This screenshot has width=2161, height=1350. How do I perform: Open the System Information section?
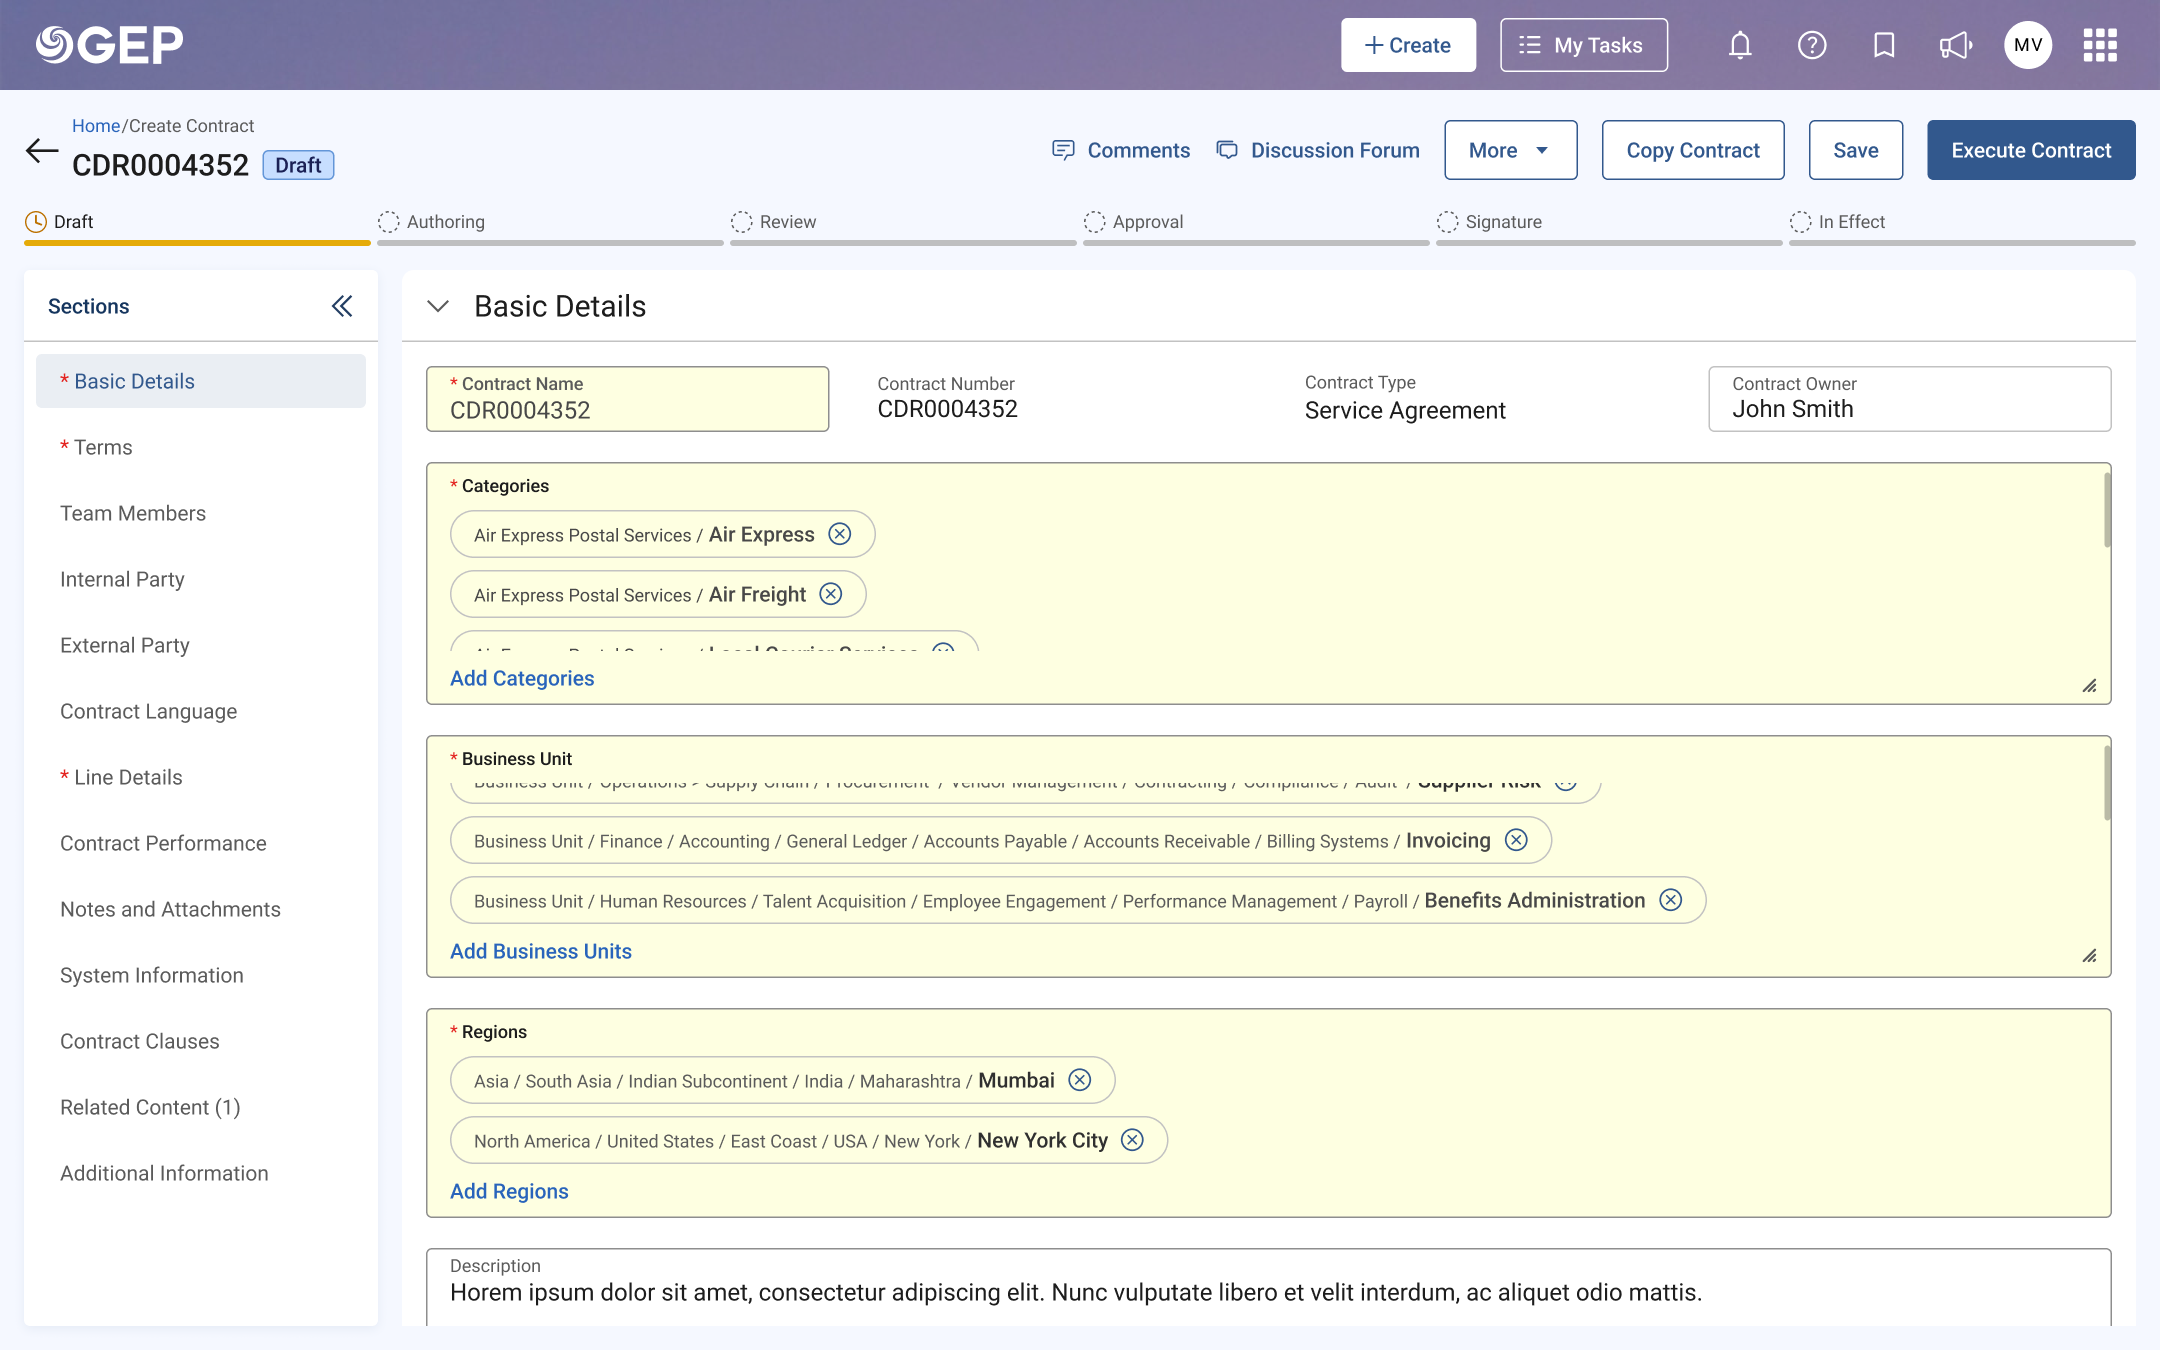[201, 975]
